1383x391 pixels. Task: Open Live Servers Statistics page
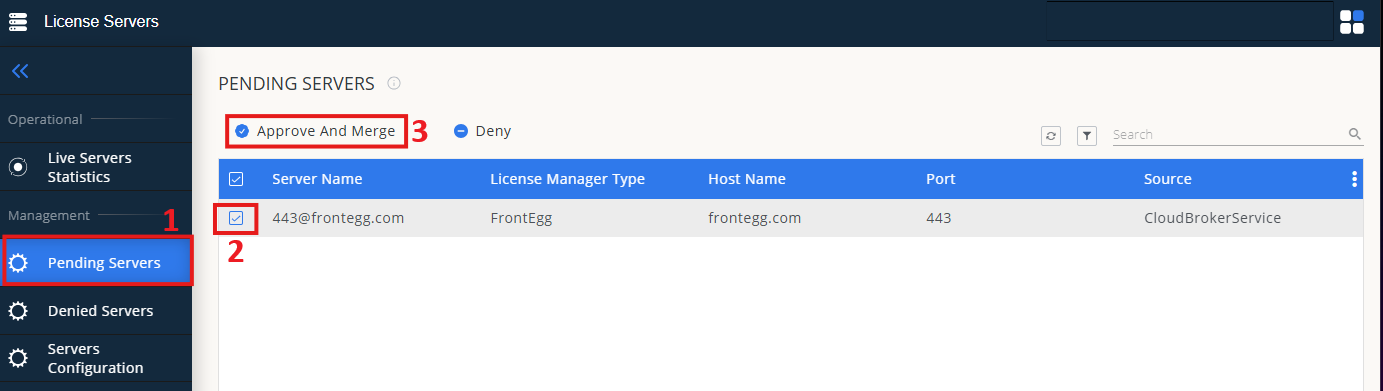[x=96, y=167]
